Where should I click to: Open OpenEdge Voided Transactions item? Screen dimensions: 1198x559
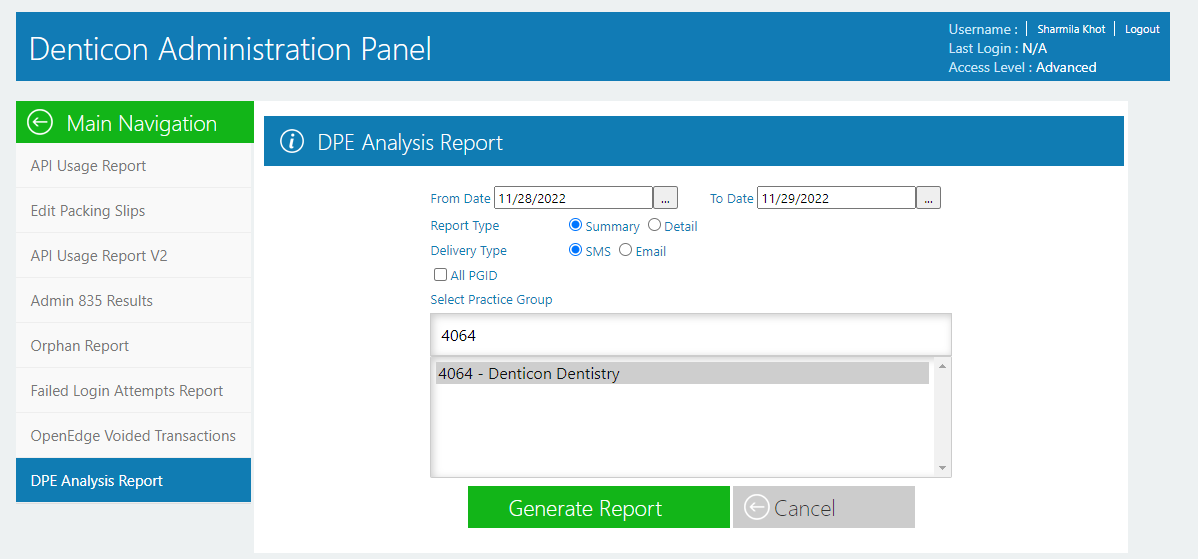(134, 436)
